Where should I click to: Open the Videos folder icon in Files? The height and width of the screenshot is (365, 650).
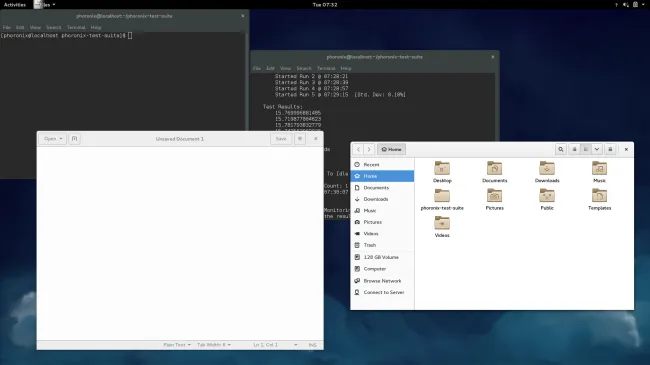coord(442,223)
